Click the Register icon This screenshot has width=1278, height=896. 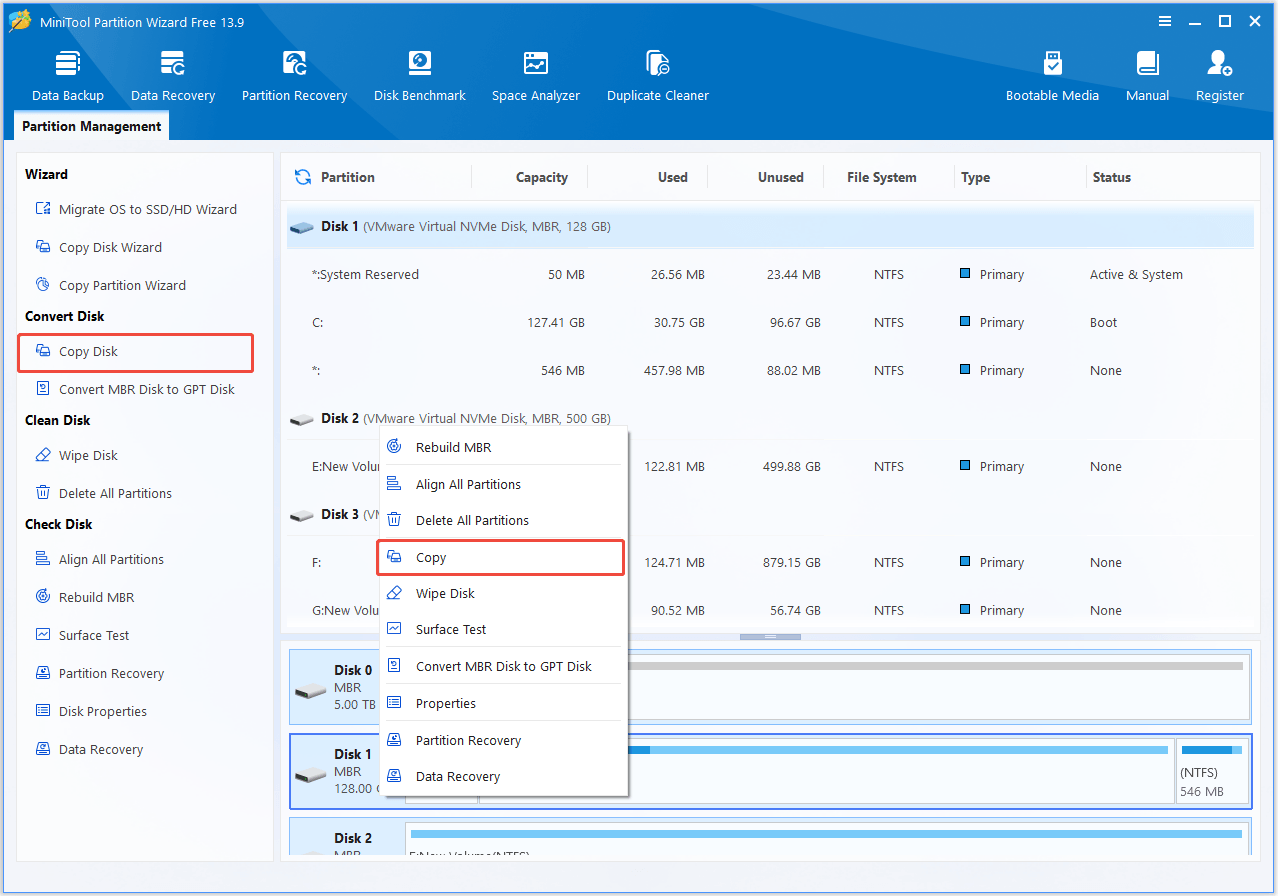(x=1220, y=76)
